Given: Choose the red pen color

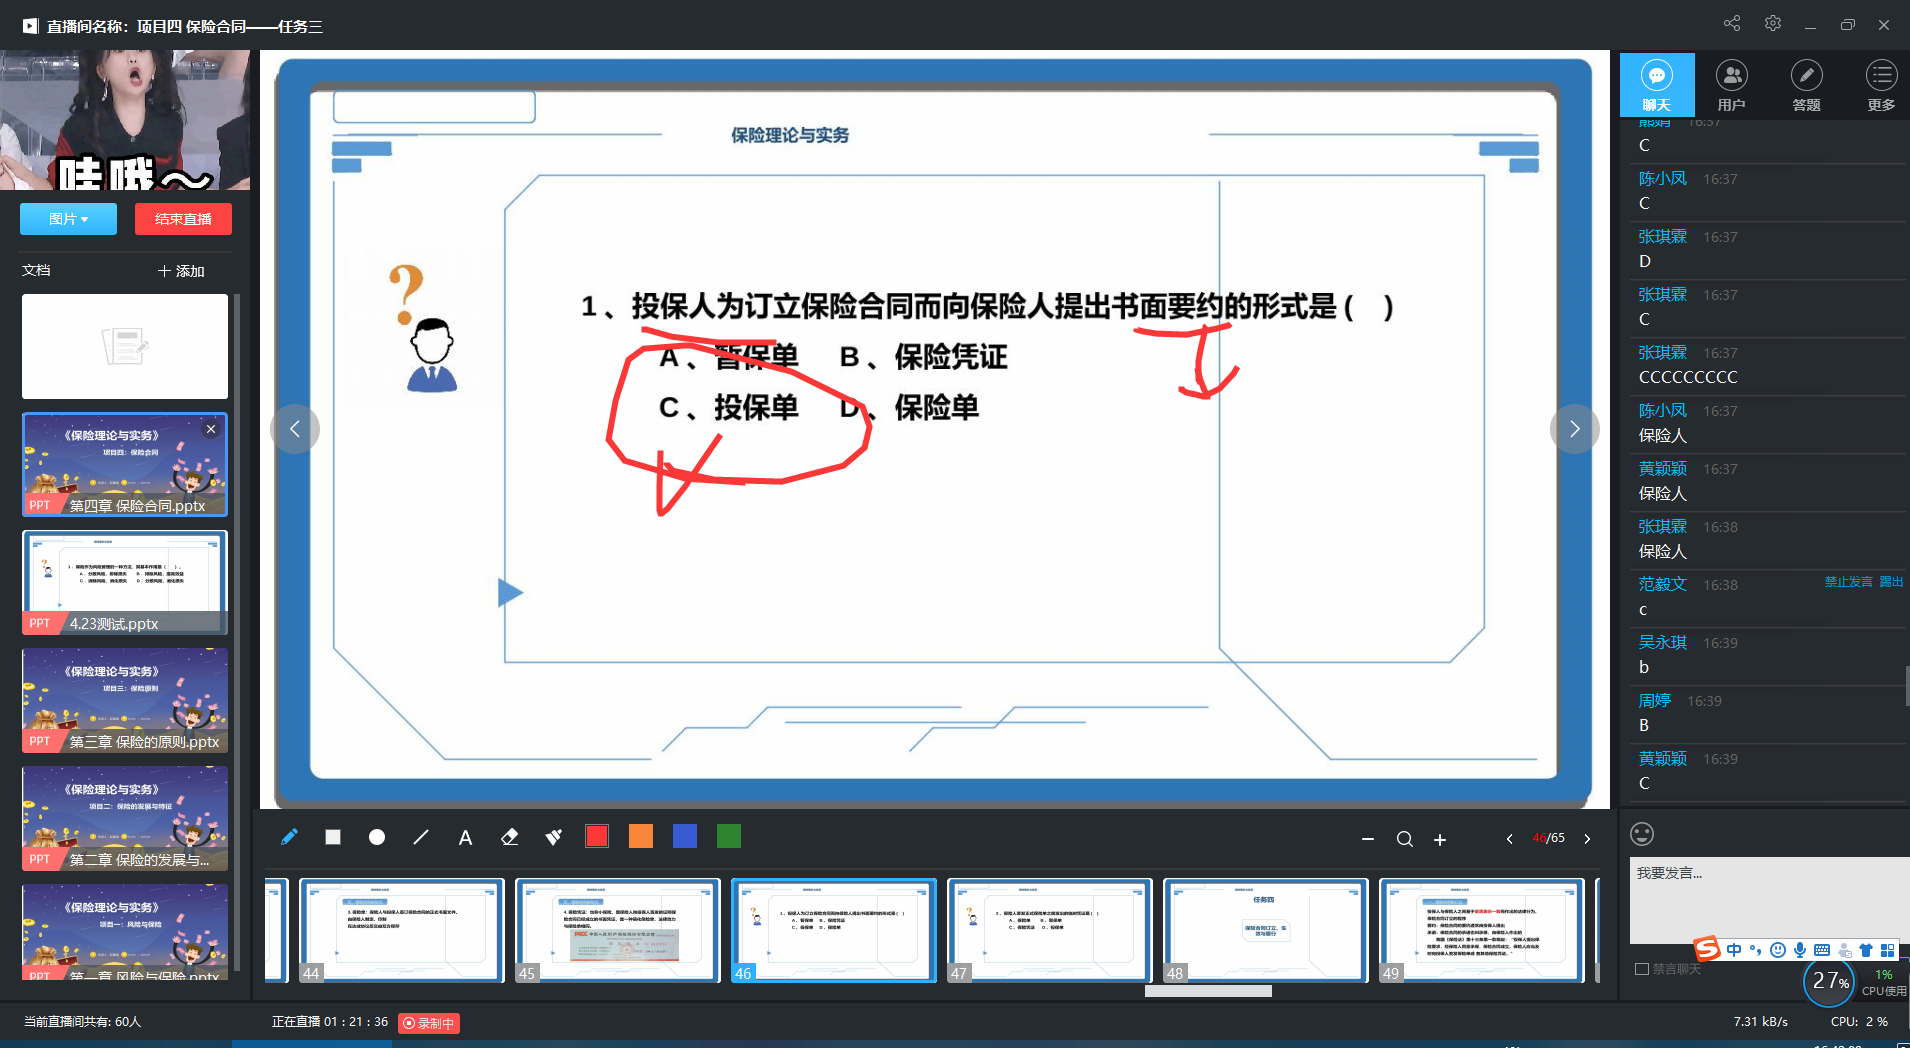Looking at the screenshot, I should coord(597,836).
